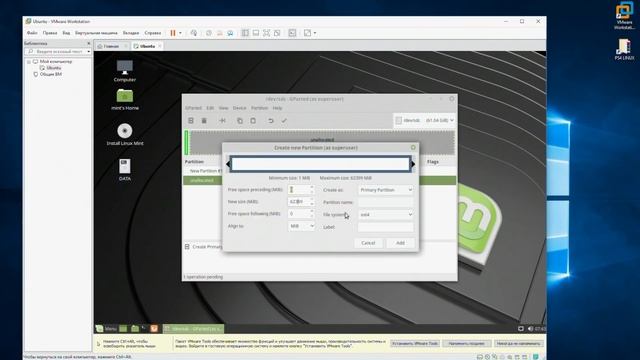Viewport: 640px width, 360px height.
Task: Open the Partition menu in GParted
Action: pos(259,108)
